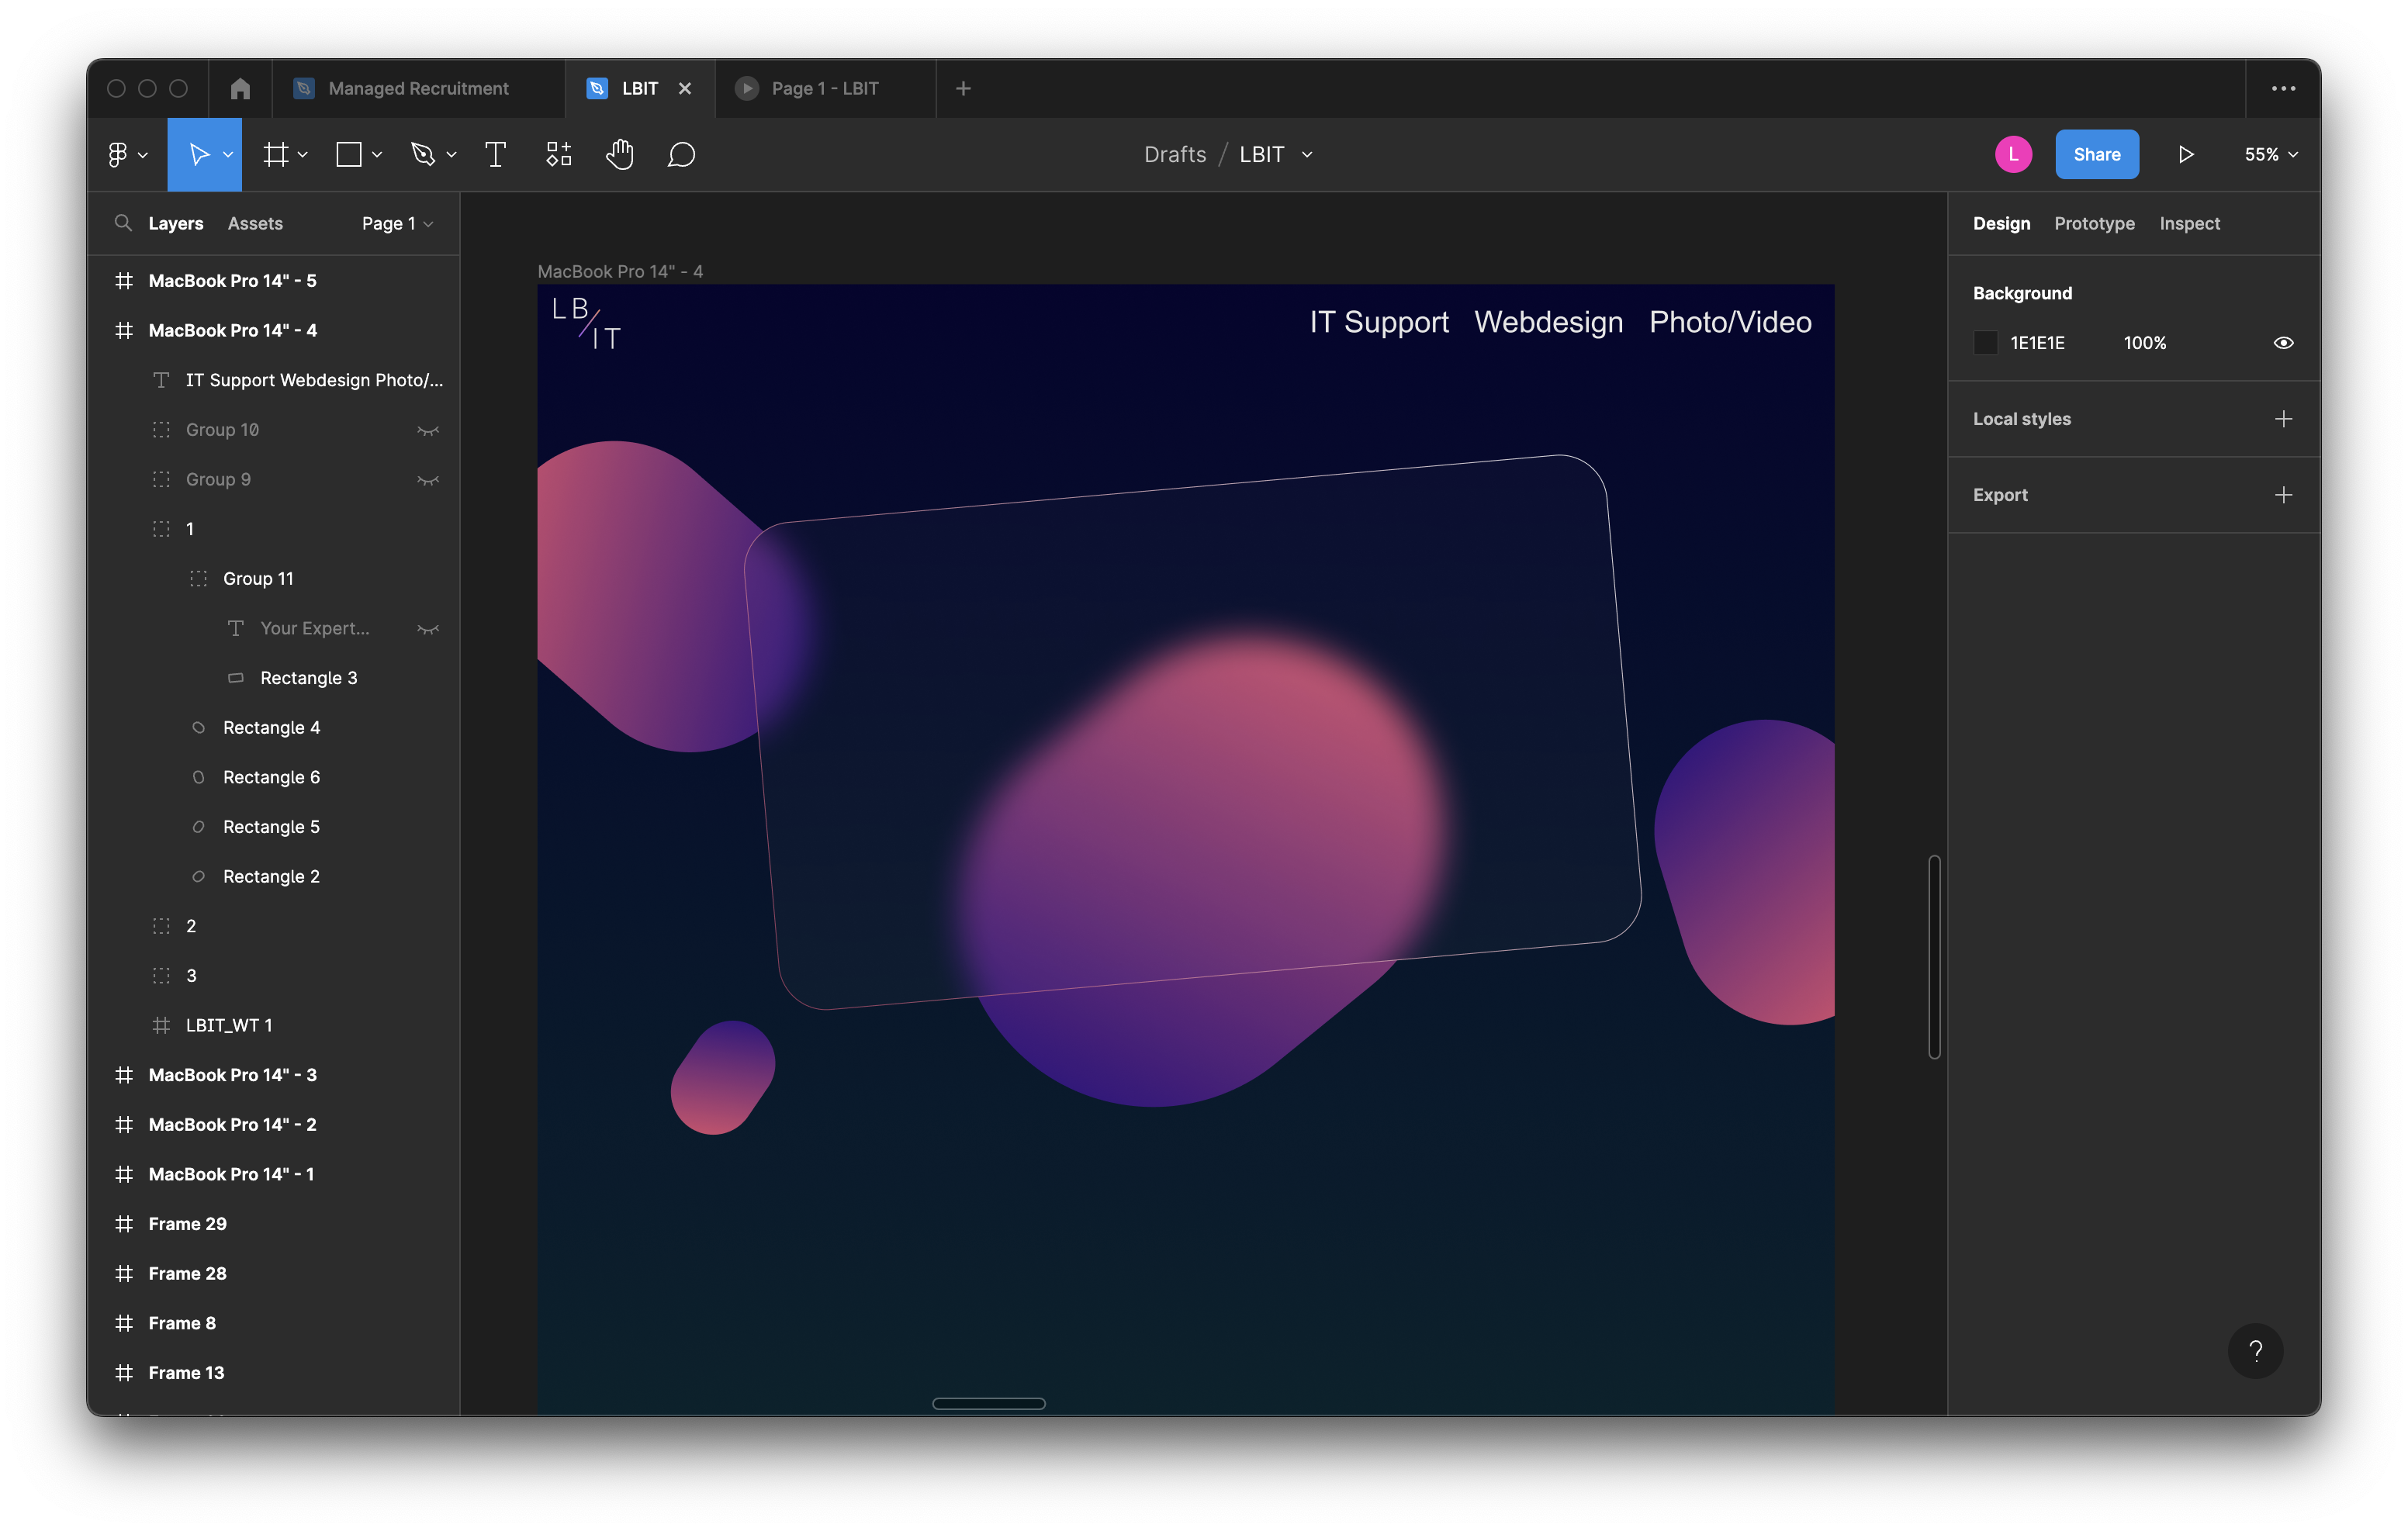Viewport: 2408px width, 1531px height.
Task: Expand the Page 1 pages dropdown
Action: (x=397, y=224)
